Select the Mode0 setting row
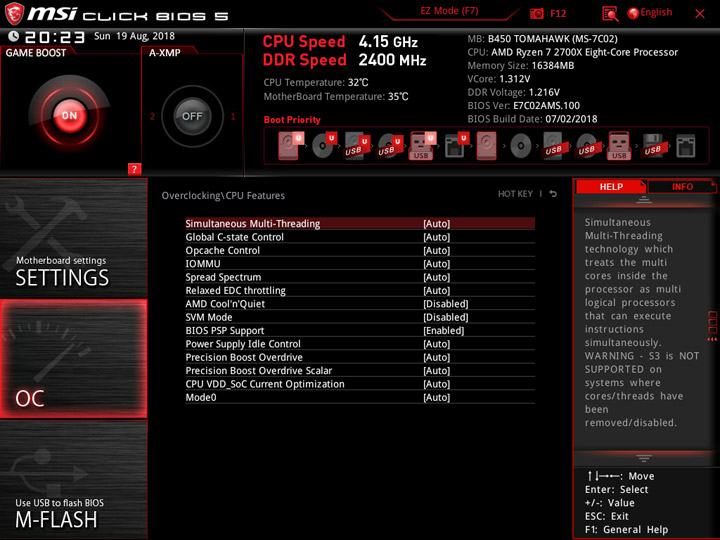 [x=360, y=397]
